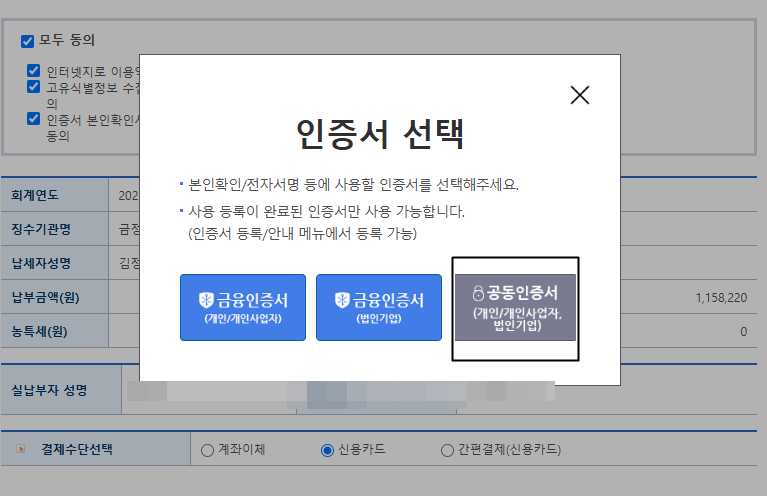Viewport: 767px width, 496px height.
Task: Click lock icon on 공동인증서 button
Action: tap(478, 293)
